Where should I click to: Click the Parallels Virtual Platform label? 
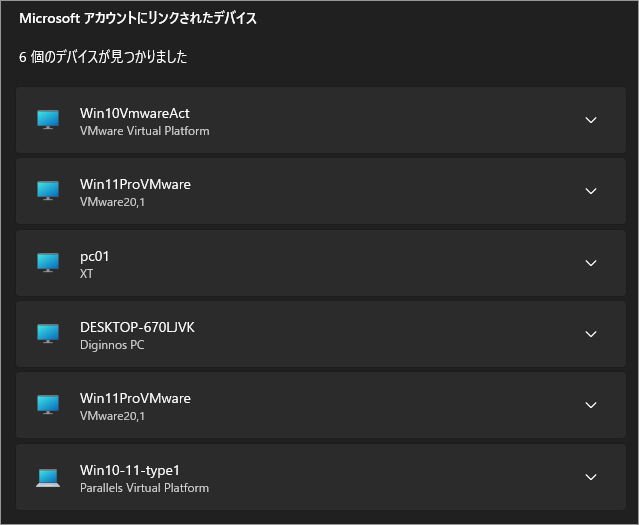[144, 488]
